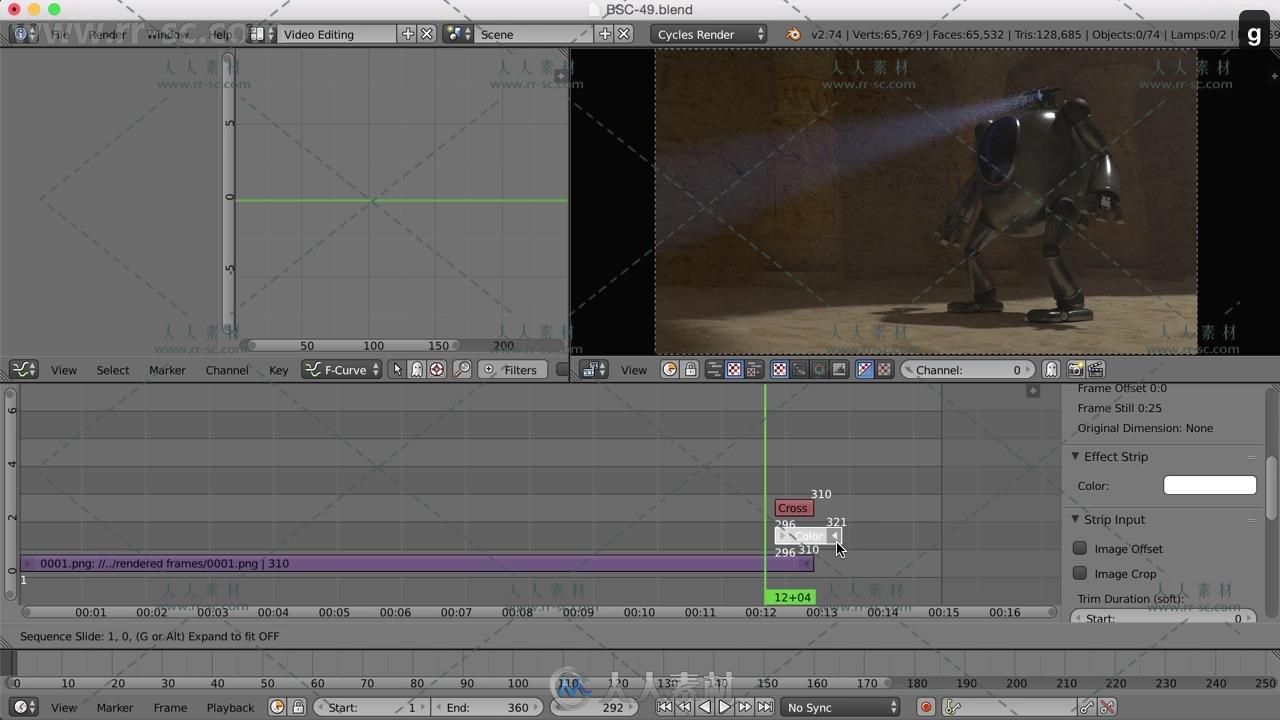Screen dimensions: 1280x720
Task: Click the Channel number field
Action: tap(968, 370)
